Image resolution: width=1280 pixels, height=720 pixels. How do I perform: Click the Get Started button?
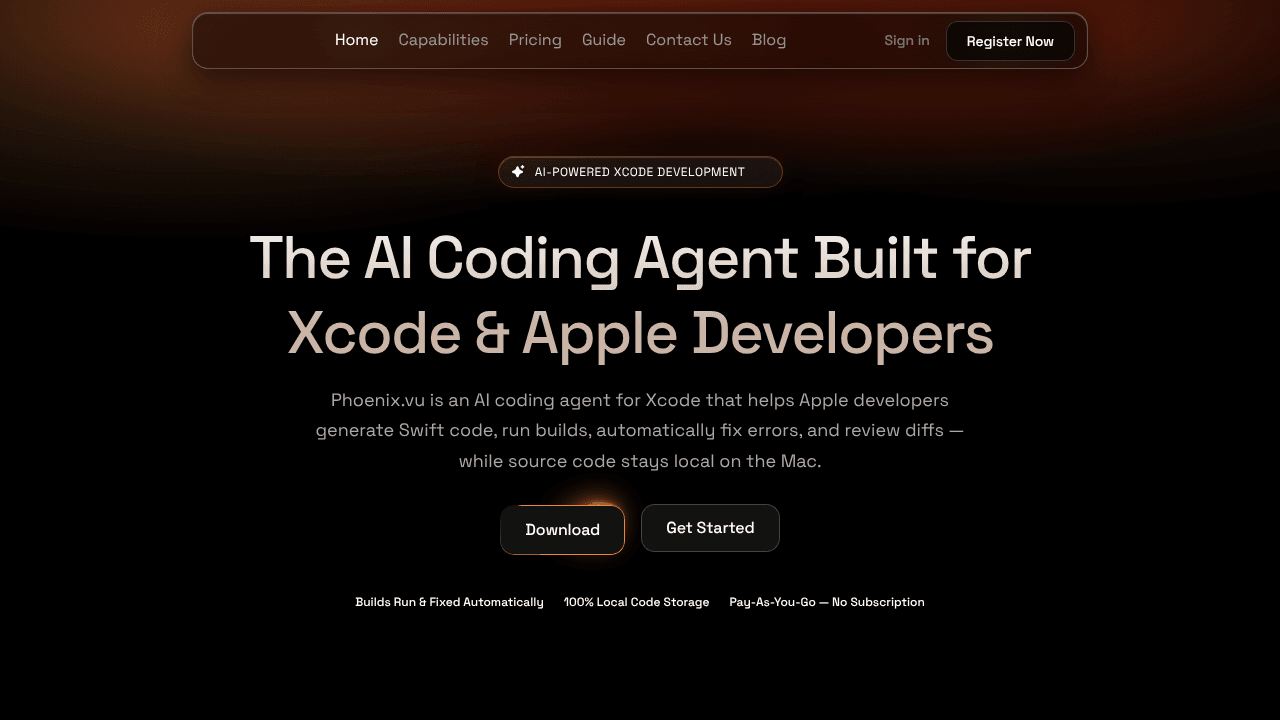click(710, 528)
